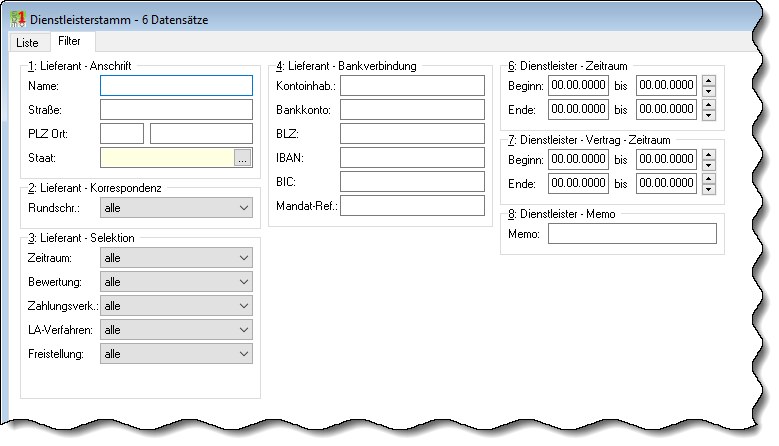Image resolution: width=779 pixels, height=446 pixels.
Task: Decrement Dienstleister Zeitraum Ende spinner down
Action: point(709,115)
